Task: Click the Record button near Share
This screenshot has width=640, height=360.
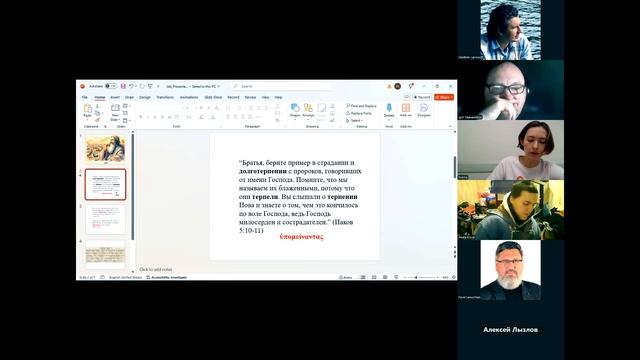Action: [422, 97]
